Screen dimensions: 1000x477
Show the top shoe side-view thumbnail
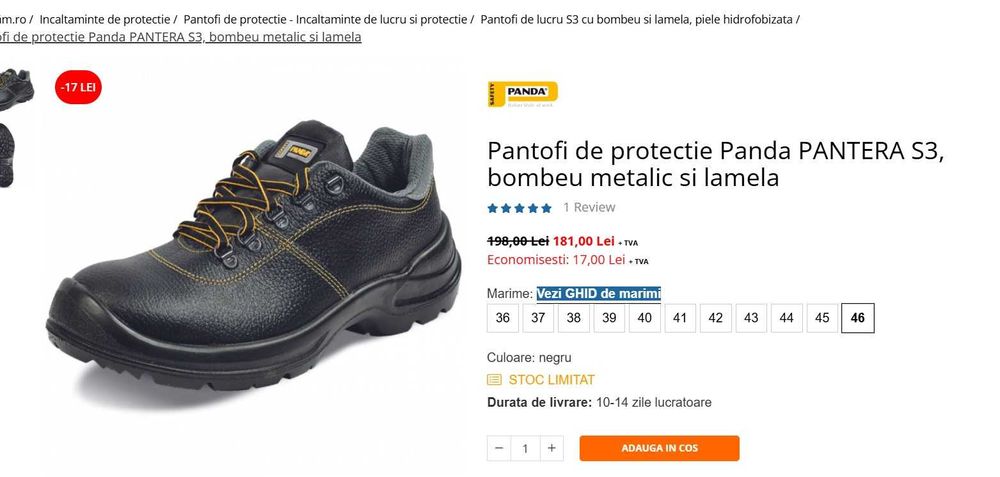pyautogui.click(x=16, y=88)
